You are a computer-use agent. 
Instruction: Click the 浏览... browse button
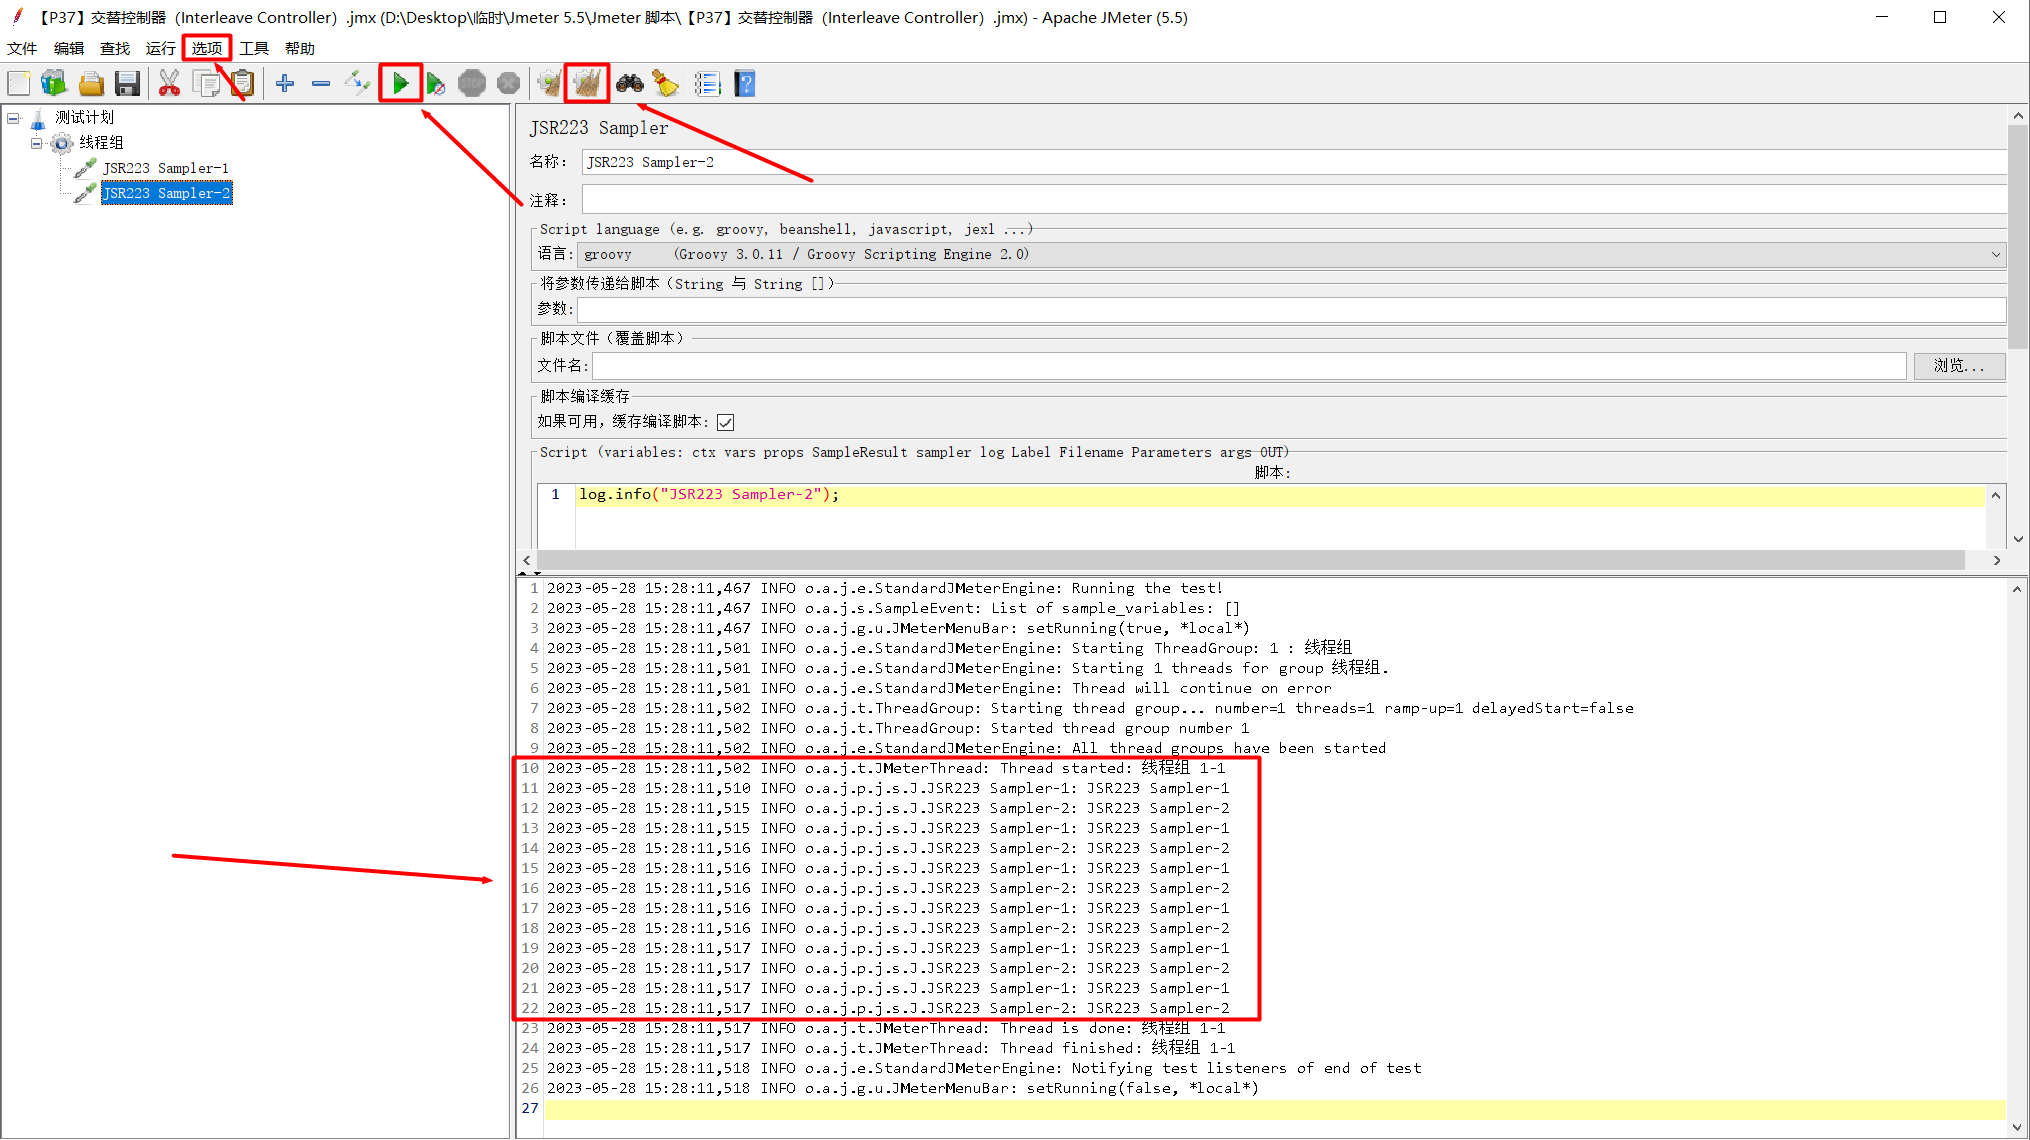1959,366
